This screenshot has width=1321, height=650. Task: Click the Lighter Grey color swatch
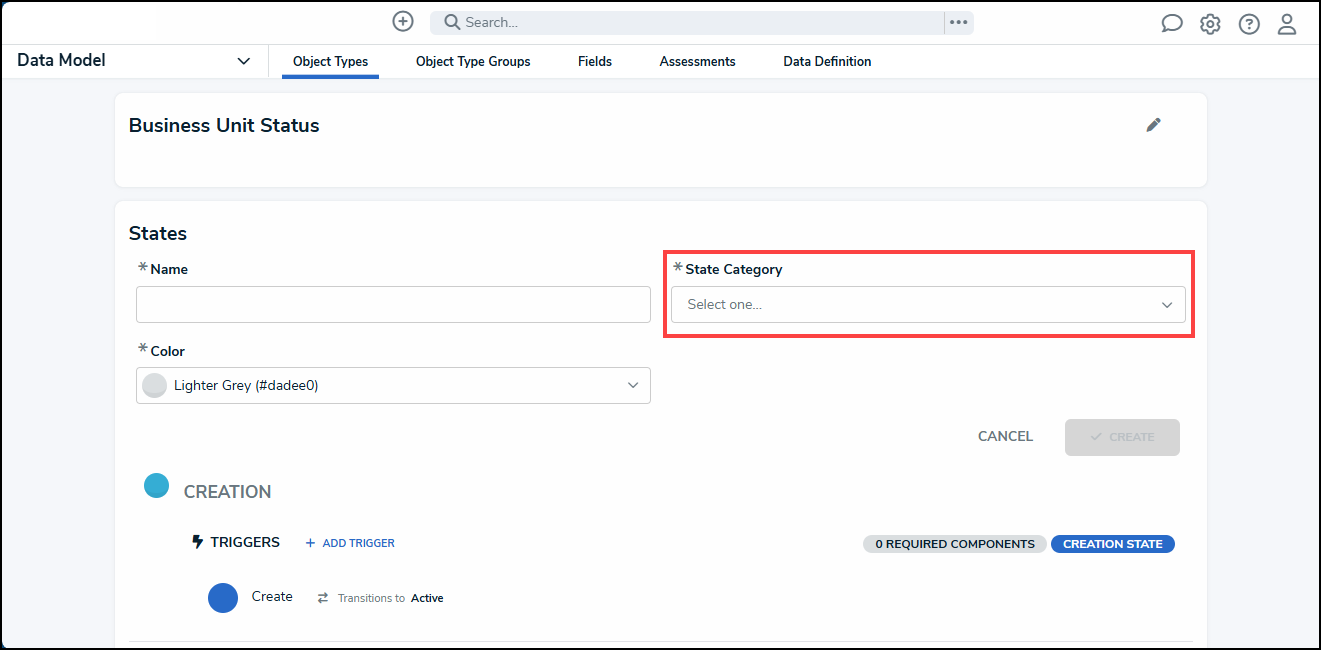click(x=155, y=385)
